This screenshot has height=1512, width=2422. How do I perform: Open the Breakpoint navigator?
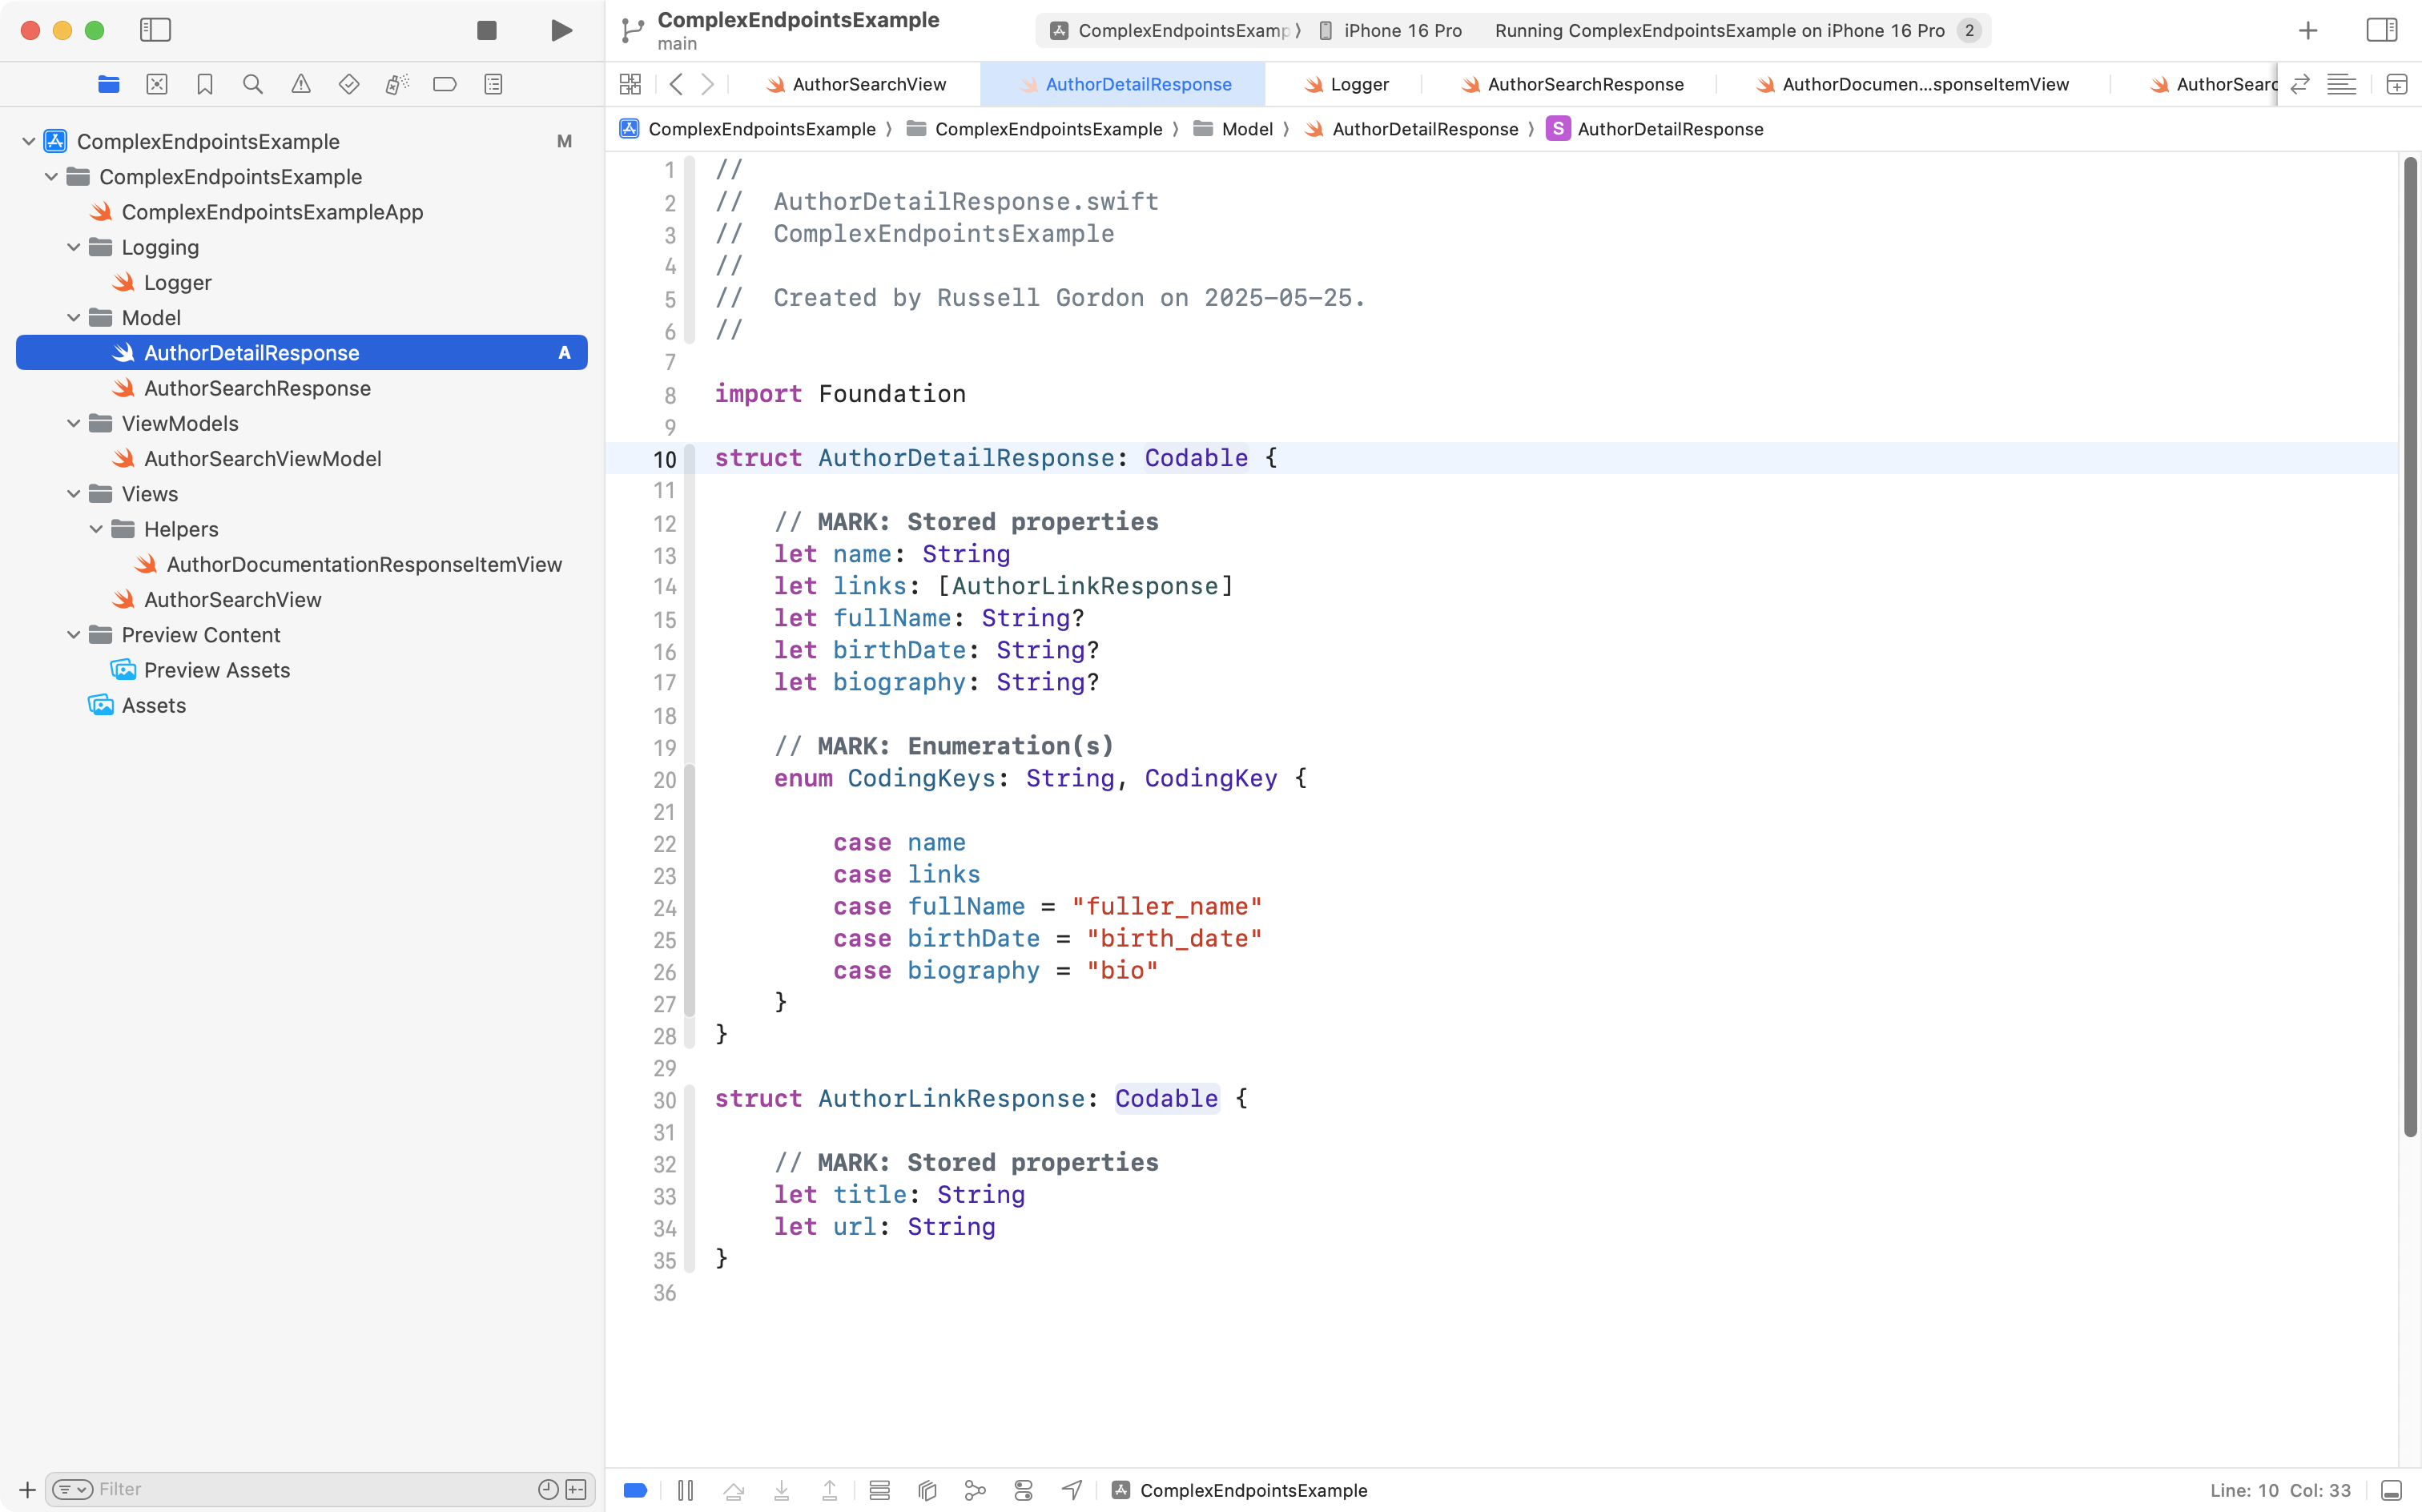click(x=445, y=85)
